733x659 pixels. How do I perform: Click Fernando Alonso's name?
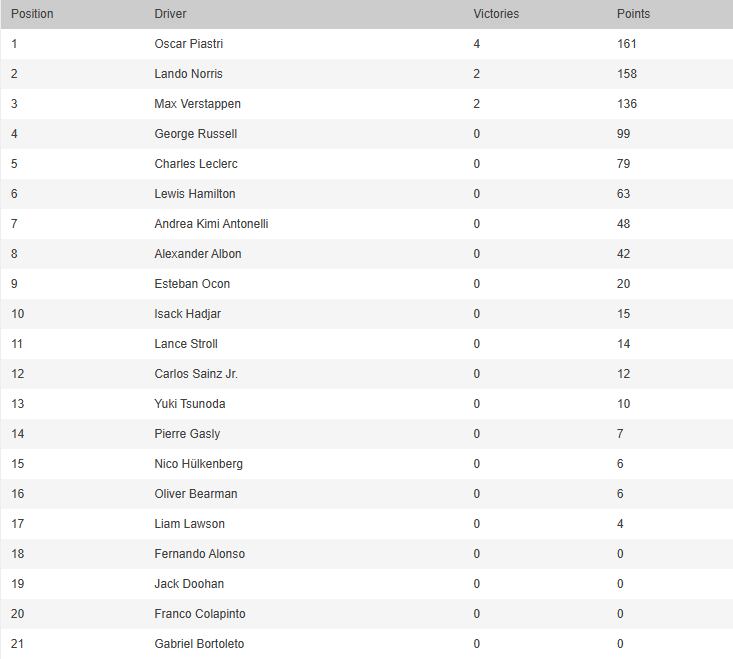199,554
